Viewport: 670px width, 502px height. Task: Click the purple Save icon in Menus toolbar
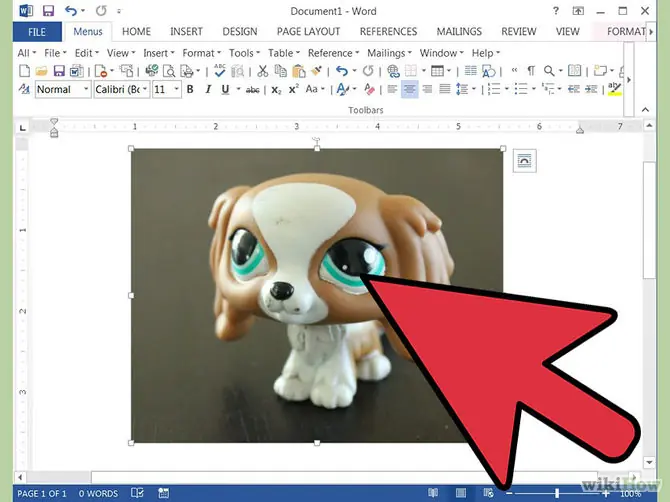(59, 71)
